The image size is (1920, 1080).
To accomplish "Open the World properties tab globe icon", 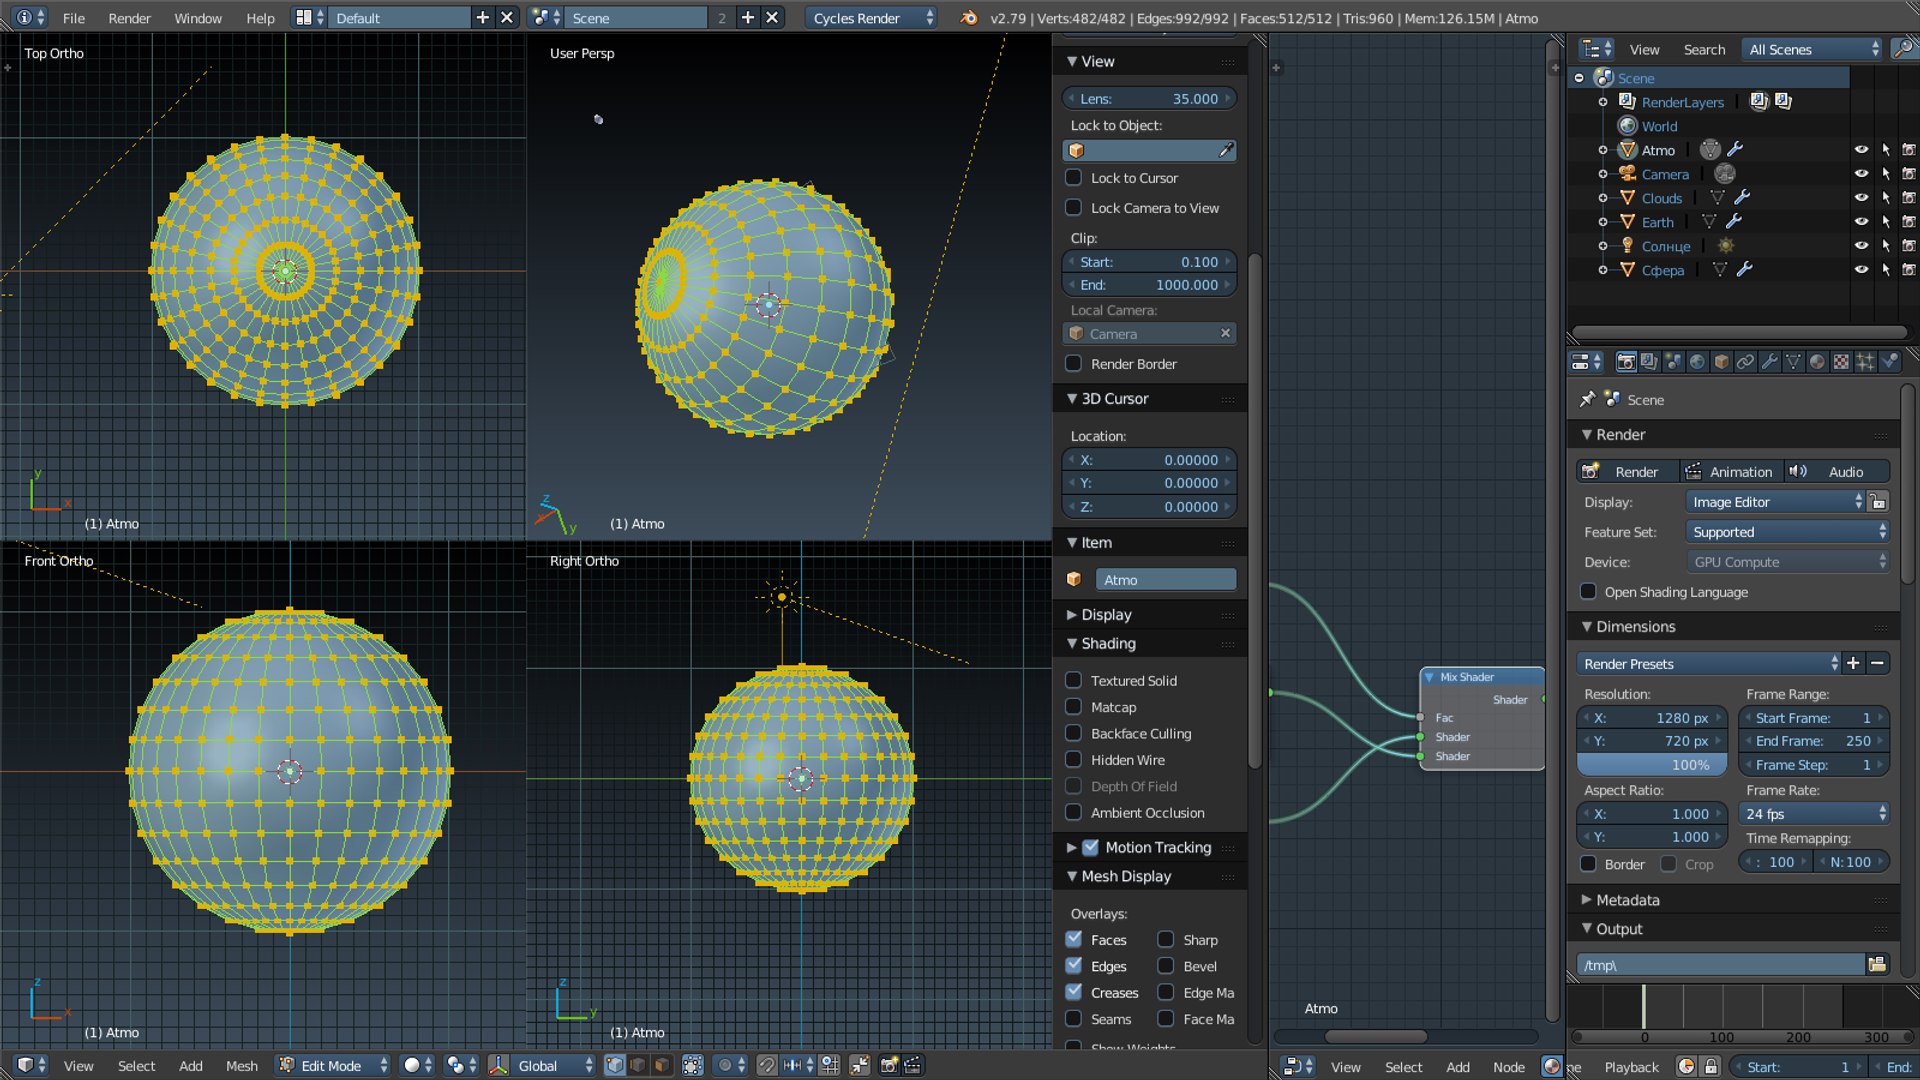I will [x=1697, y=362].
